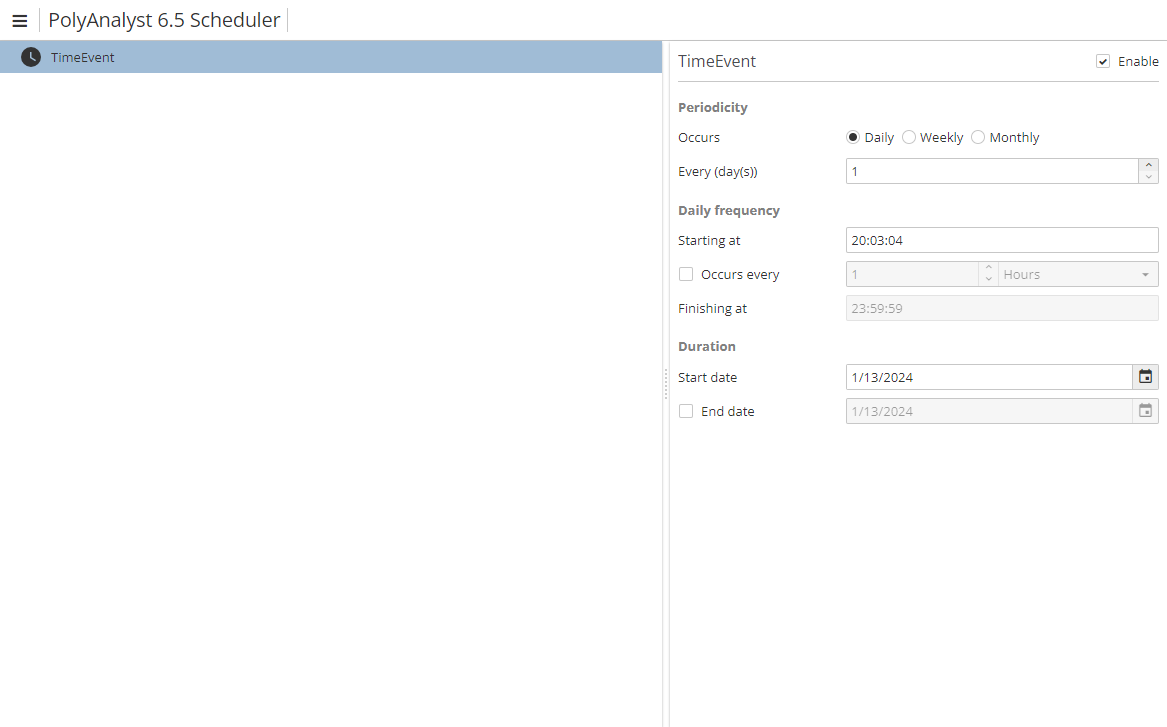Click the Every (day(s)) number field

pos(990,171)
